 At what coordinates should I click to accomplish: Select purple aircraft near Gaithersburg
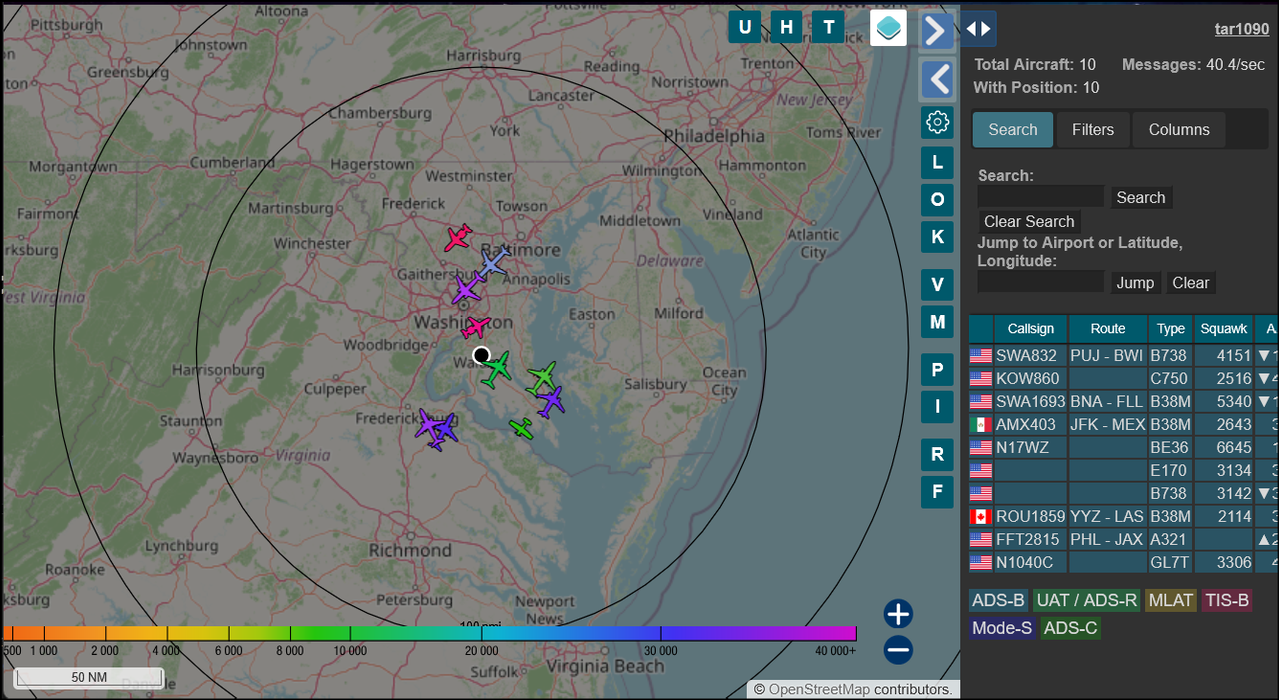(x=466, y=290)
